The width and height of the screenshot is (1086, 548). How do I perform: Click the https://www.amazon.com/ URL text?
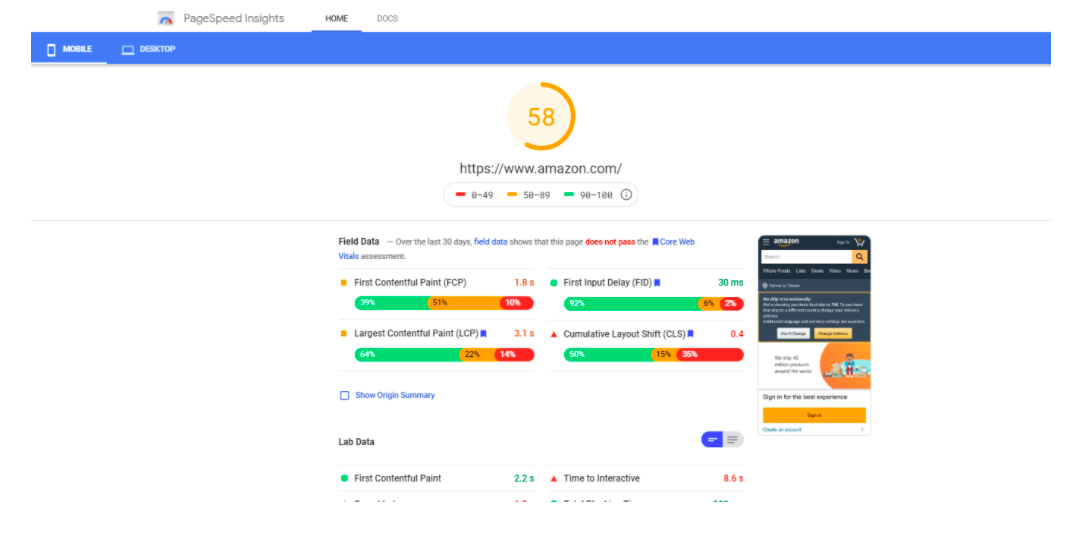tap(541, 168)
